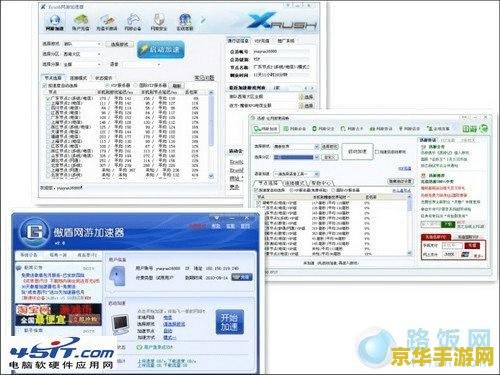Screen dimensions: 500x375
Task: Click the green window node list scrollbar
Action: 410,225
